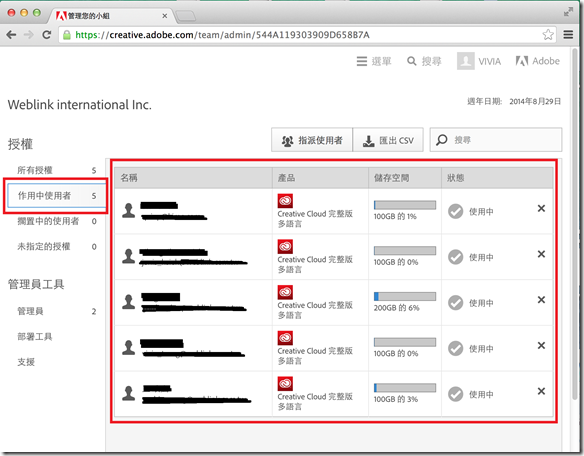Toggle fullscreen with the expand arrows
Viewport: 584px width, 456px height.
tap(568, 12)
